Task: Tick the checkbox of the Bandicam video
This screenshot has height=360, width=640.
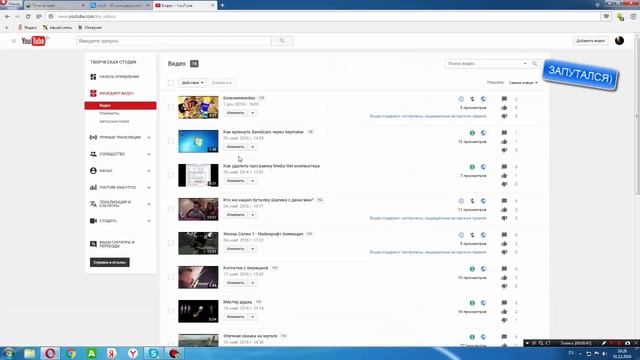Action: pyautogui.click(x=171, y=141)
